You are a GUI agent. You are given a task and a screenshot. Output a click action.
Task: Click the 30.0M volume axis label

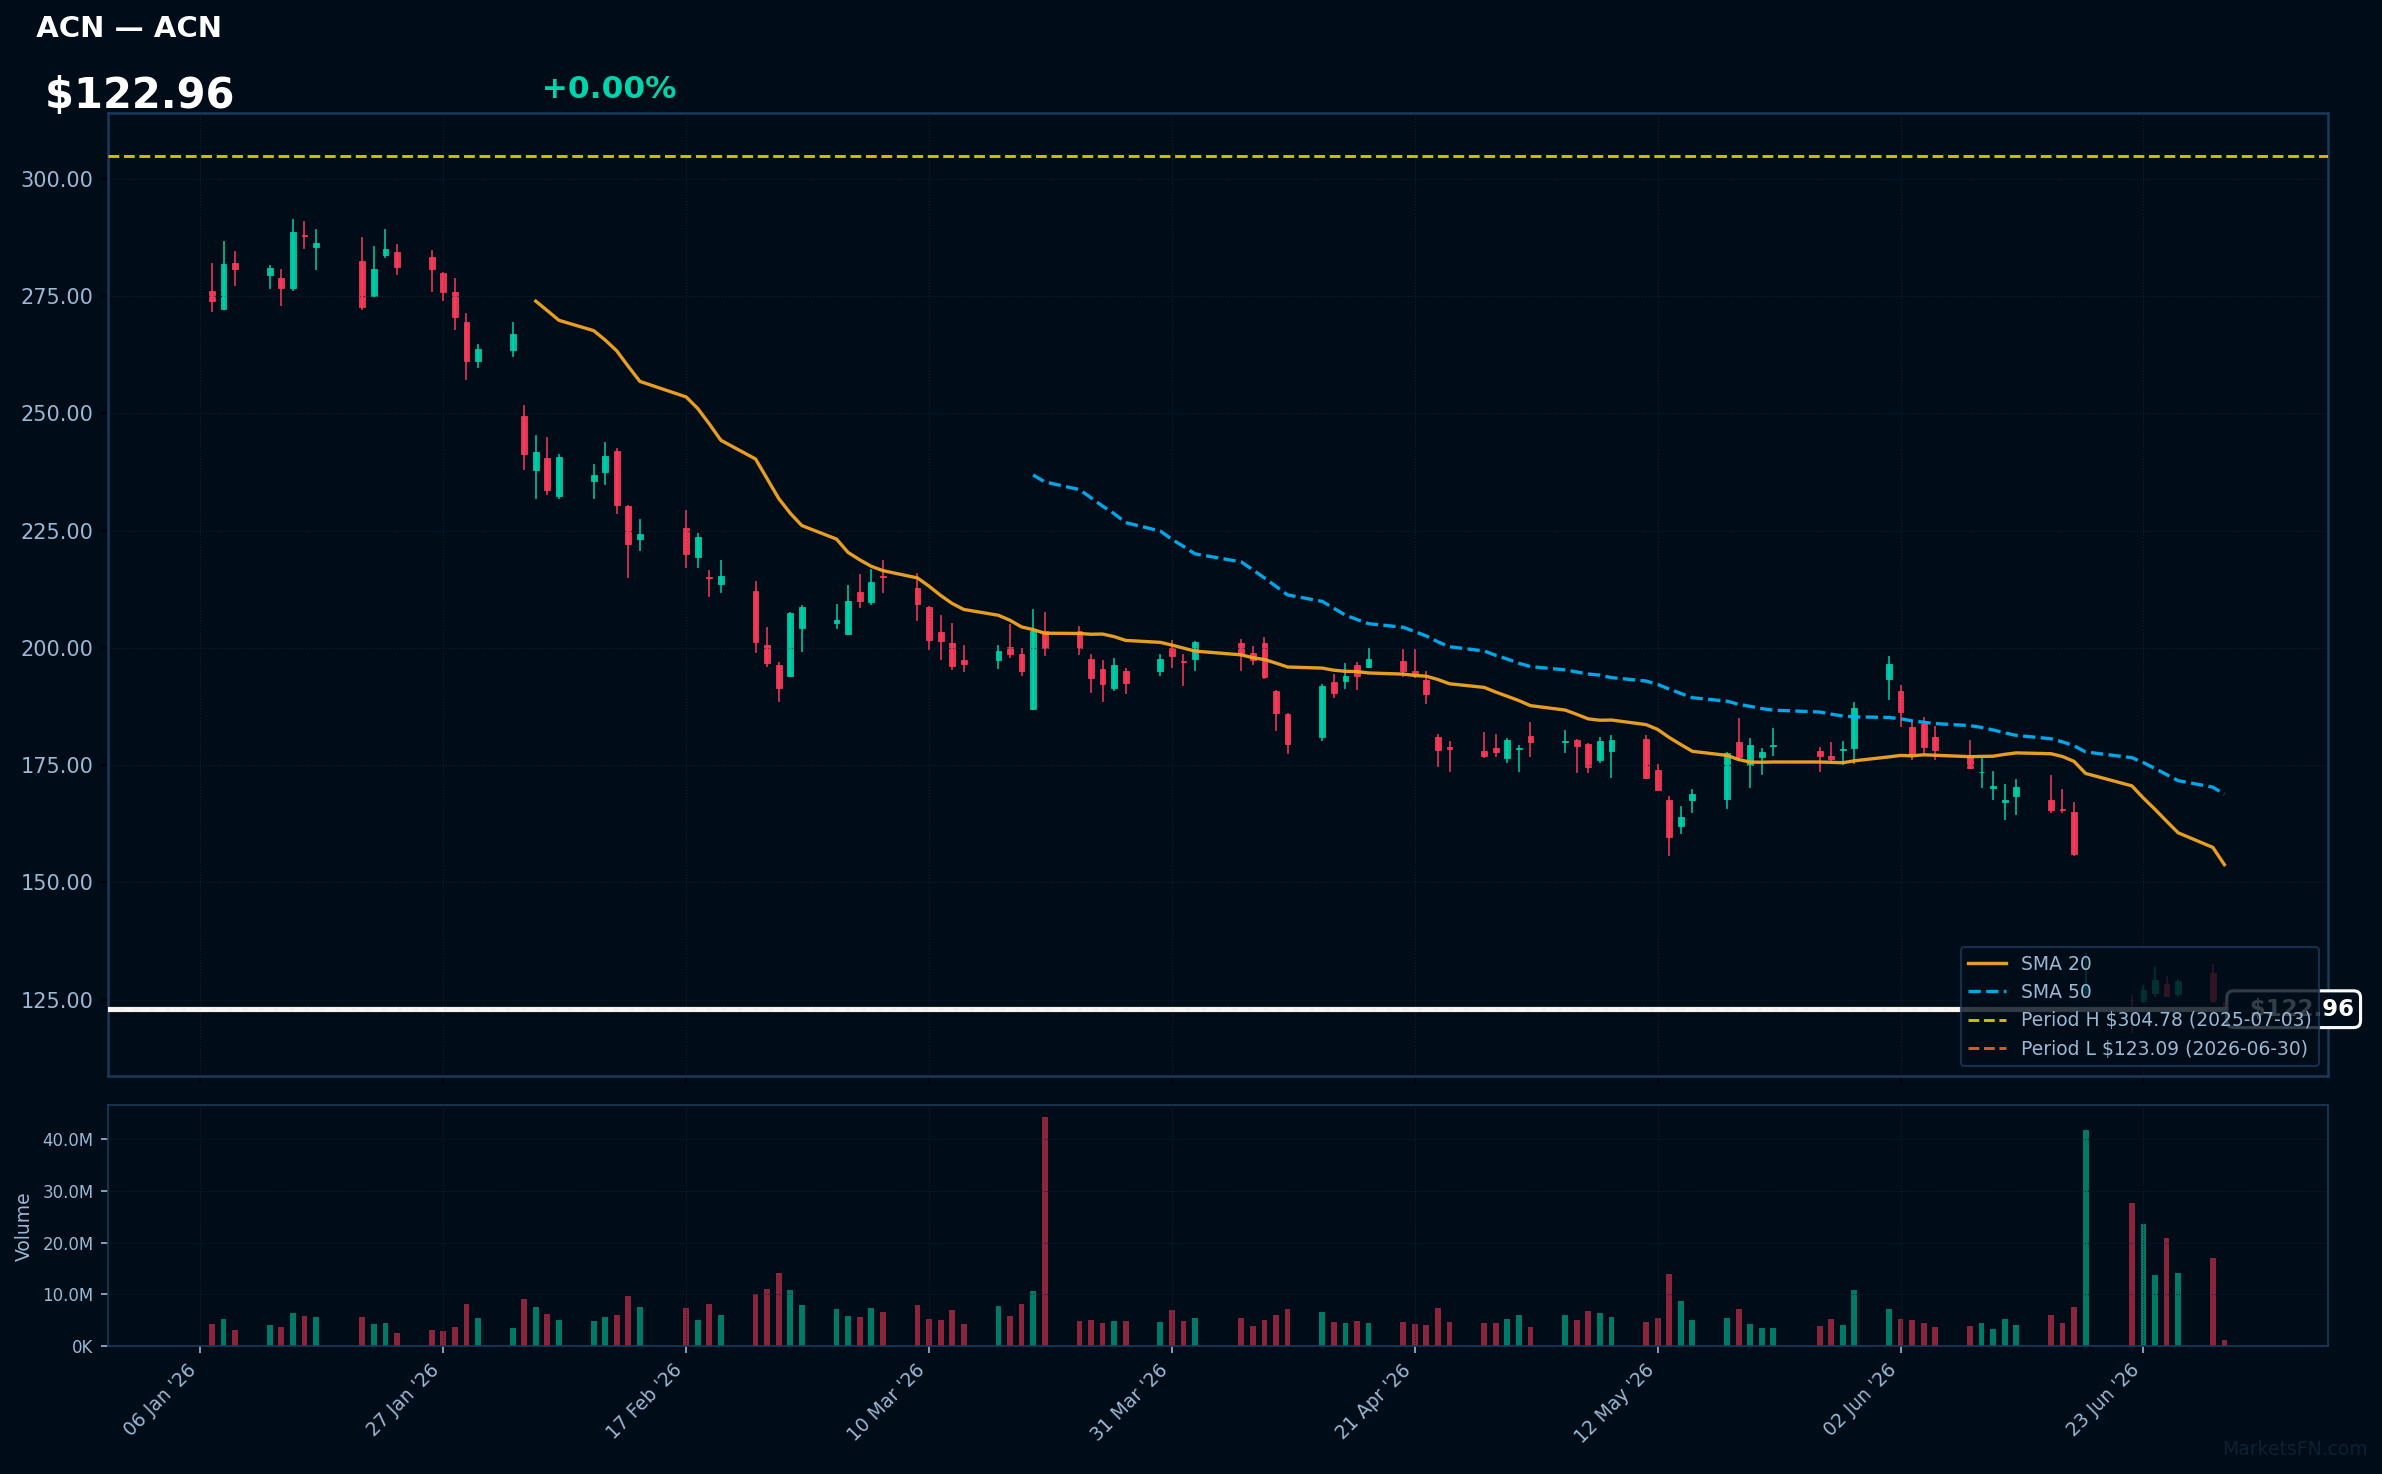pyautogui.click(x=68, y=1192)
